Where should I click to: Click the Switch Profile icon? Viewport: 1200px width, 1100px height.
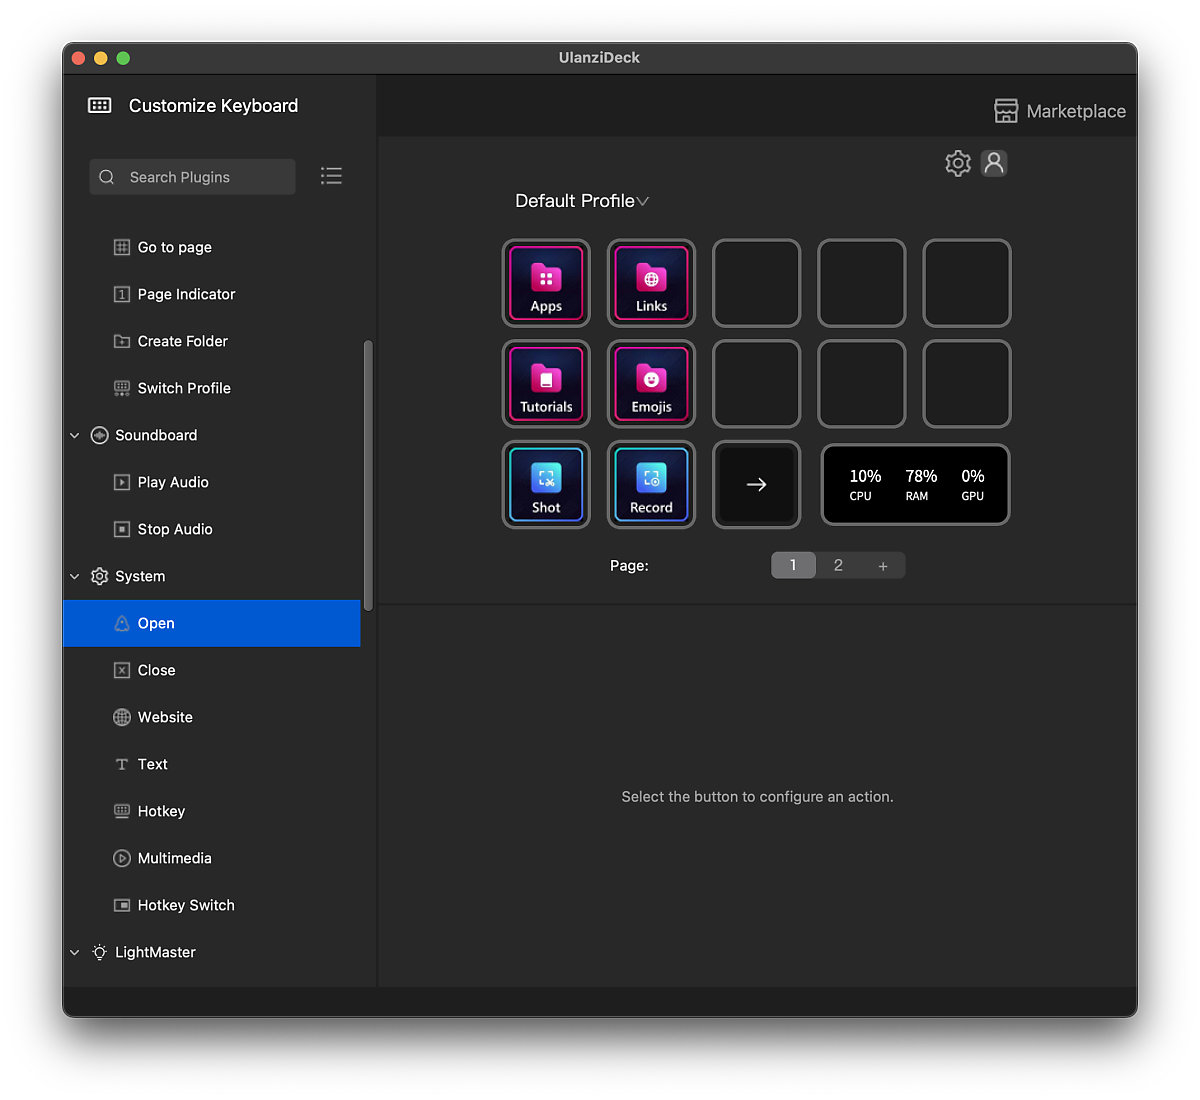122,388
